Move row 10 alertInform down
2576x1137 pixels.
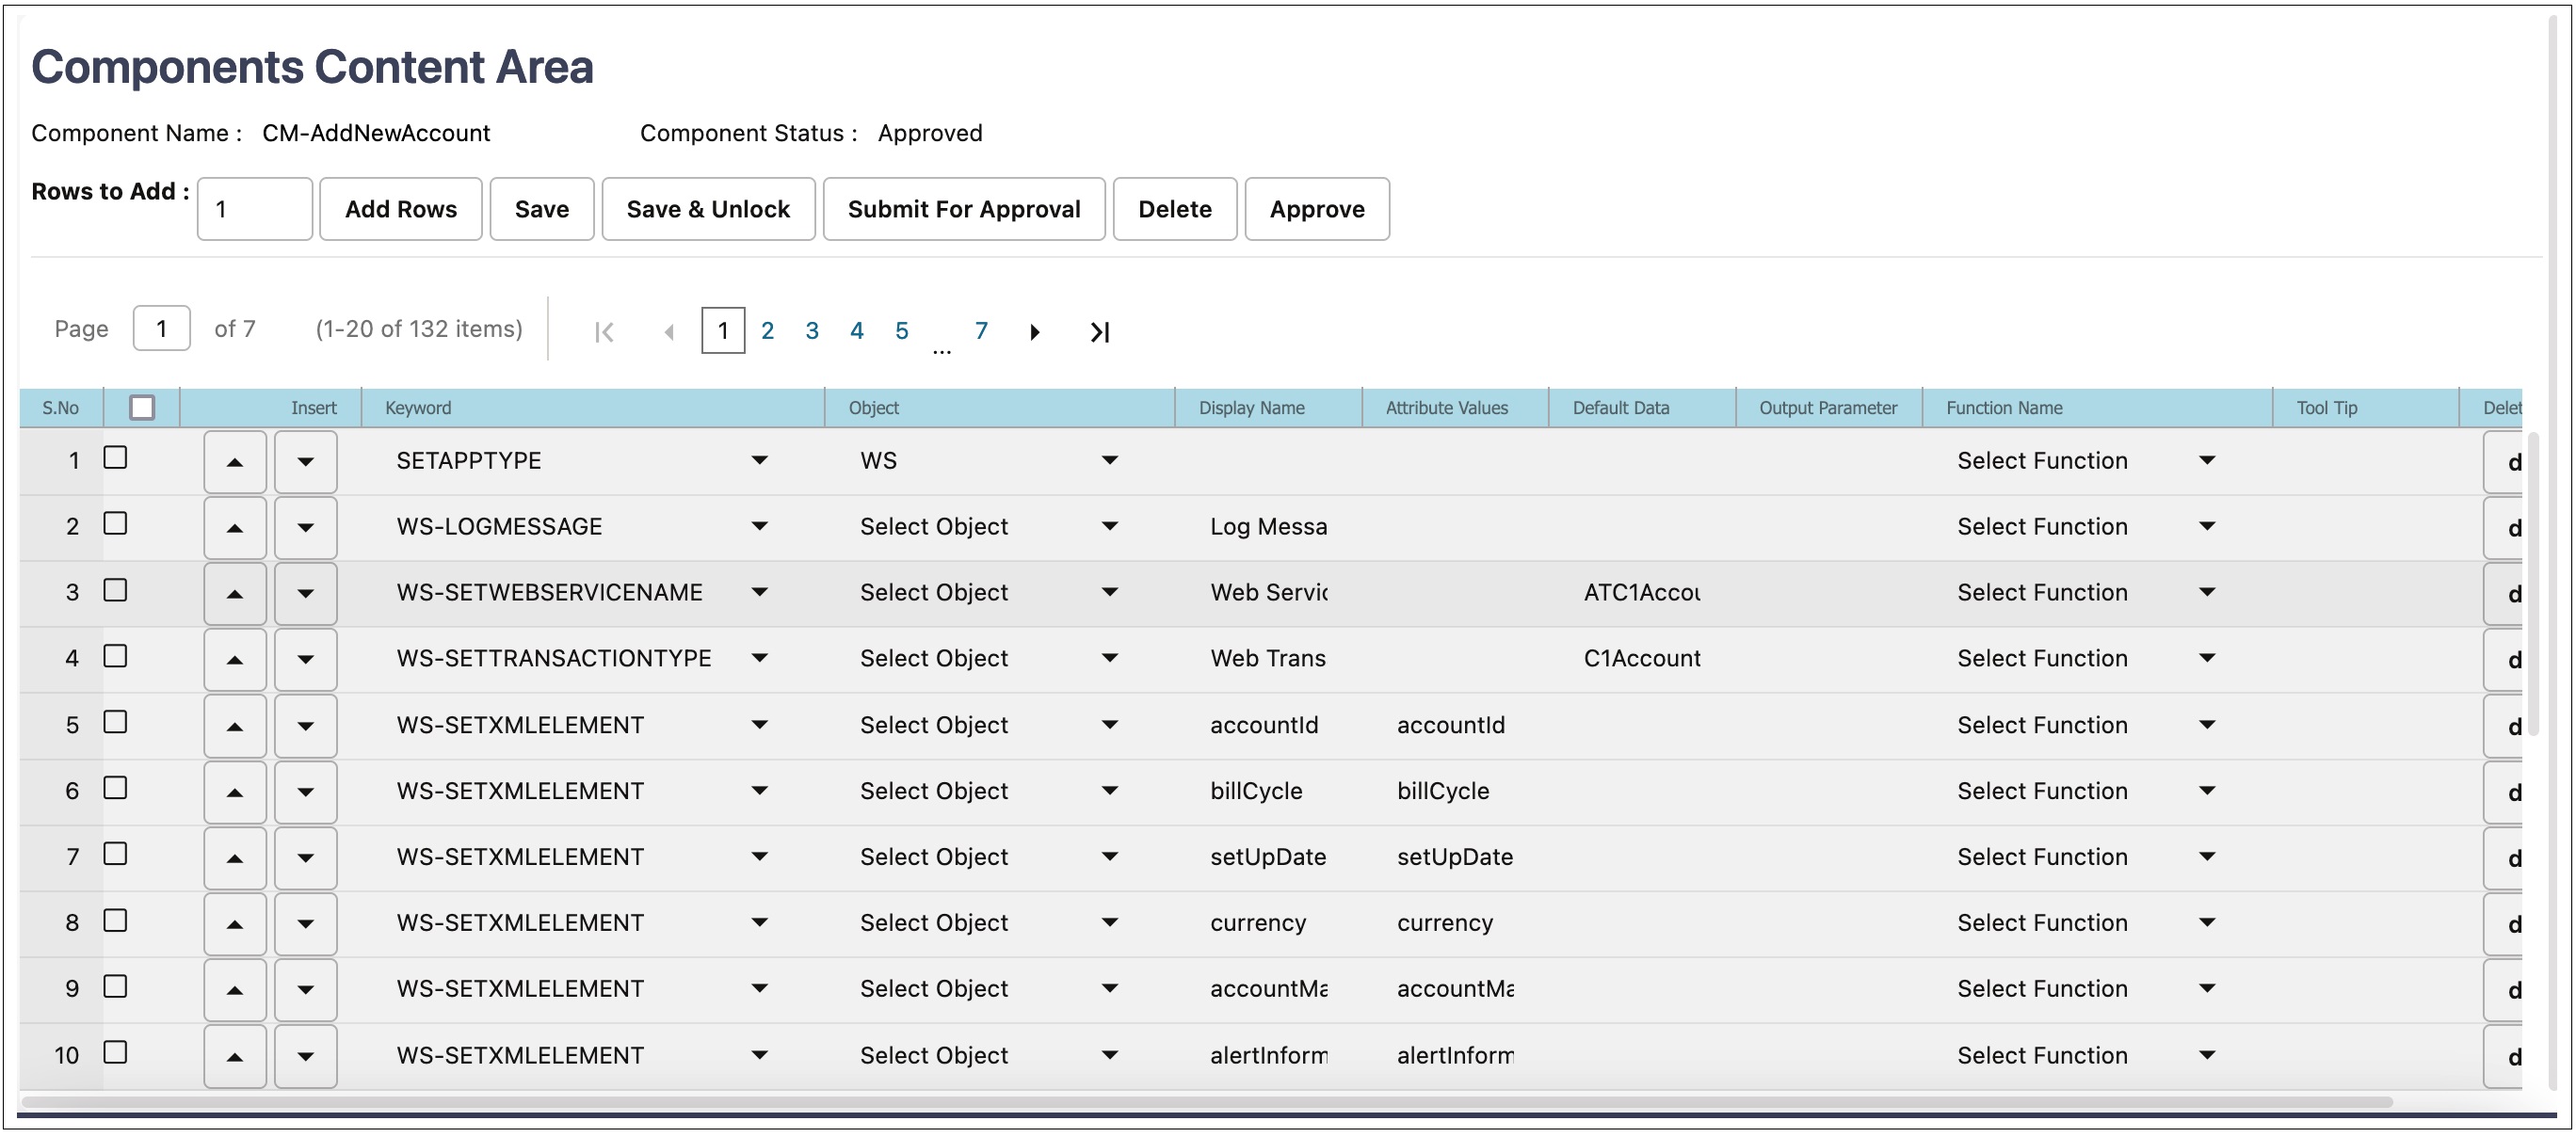point(306,1057)
